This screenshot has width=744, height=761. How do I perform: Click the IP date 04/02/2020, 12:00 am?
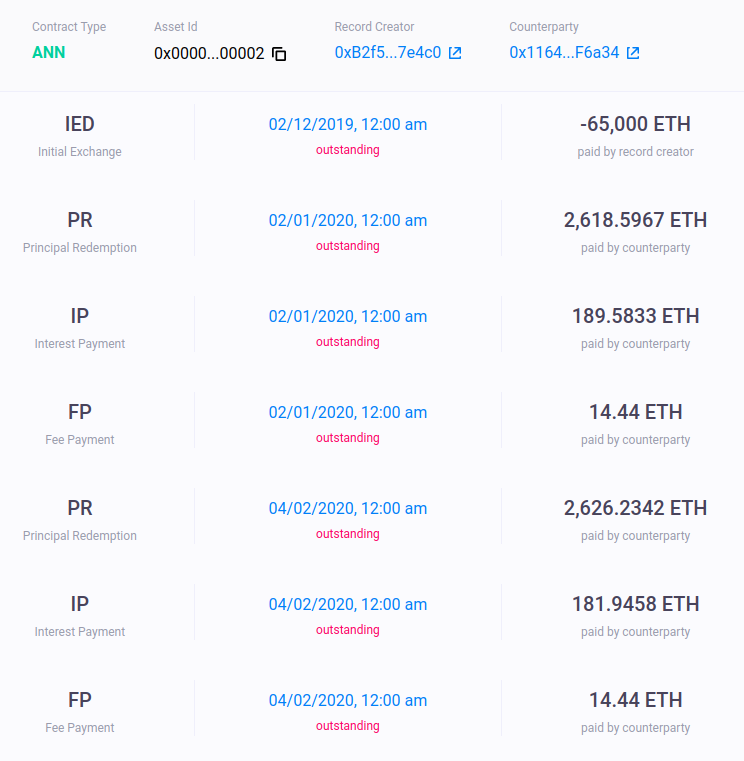(x=348, y=604)
